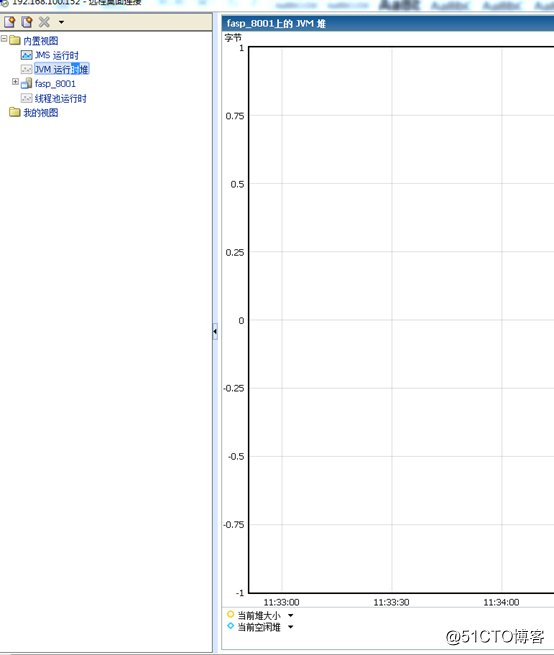Click the 11:34:00 time axis label

(501, 602)
